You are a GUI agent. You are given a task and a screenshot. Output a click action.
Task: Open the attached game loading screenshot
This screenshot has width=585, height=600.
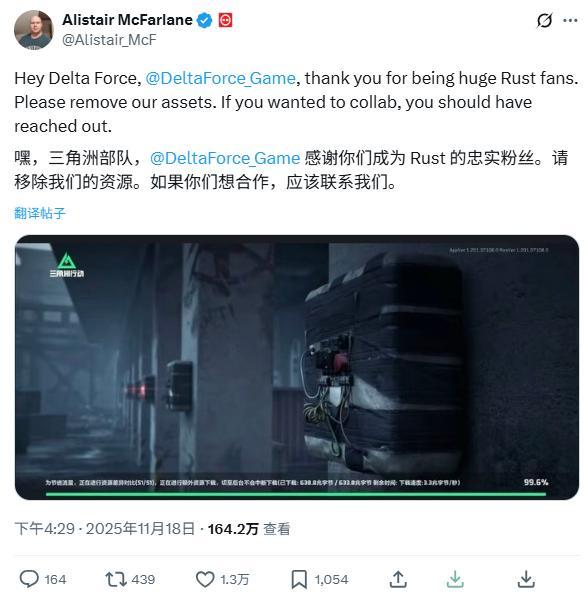click(297, 367)
